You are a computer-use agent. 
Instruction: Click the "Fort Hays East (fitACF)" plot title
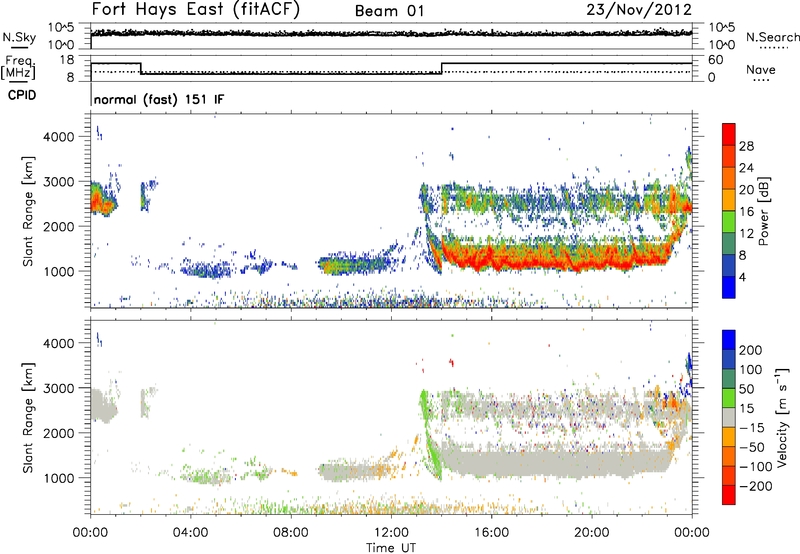[195, 10]
